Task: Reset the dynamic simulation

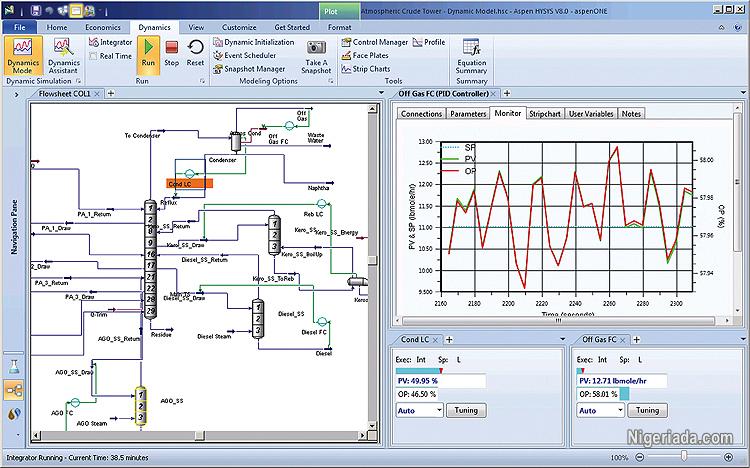Action: (196, 51)
